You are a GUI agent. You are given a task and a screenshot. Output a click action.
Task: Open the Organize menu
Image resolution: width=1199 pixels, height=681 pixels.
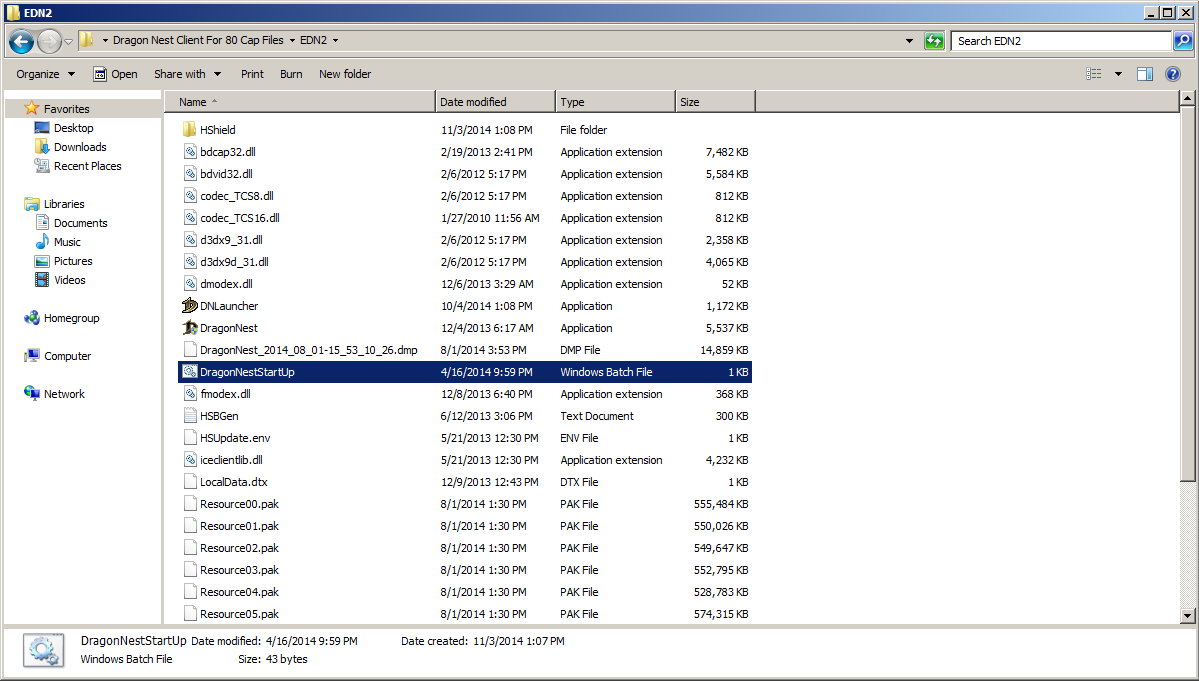tap(45, 74)
